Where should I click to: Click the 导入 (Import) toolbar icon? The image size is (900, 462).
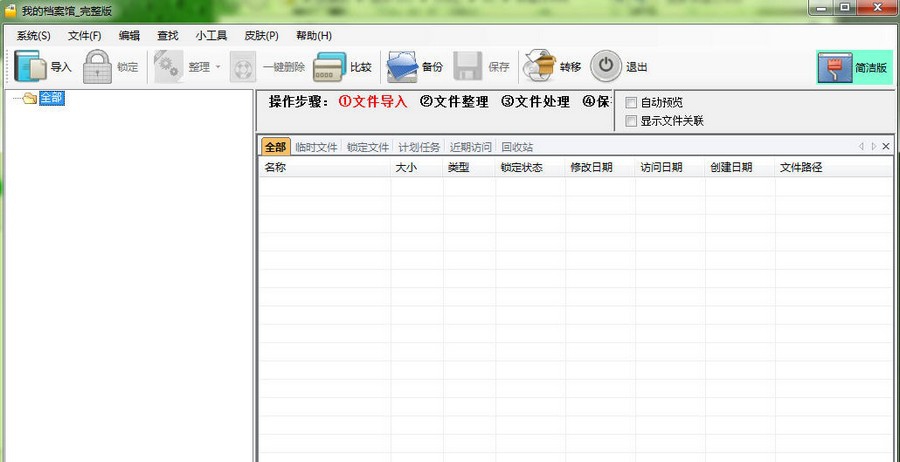[x=30, y=67]
